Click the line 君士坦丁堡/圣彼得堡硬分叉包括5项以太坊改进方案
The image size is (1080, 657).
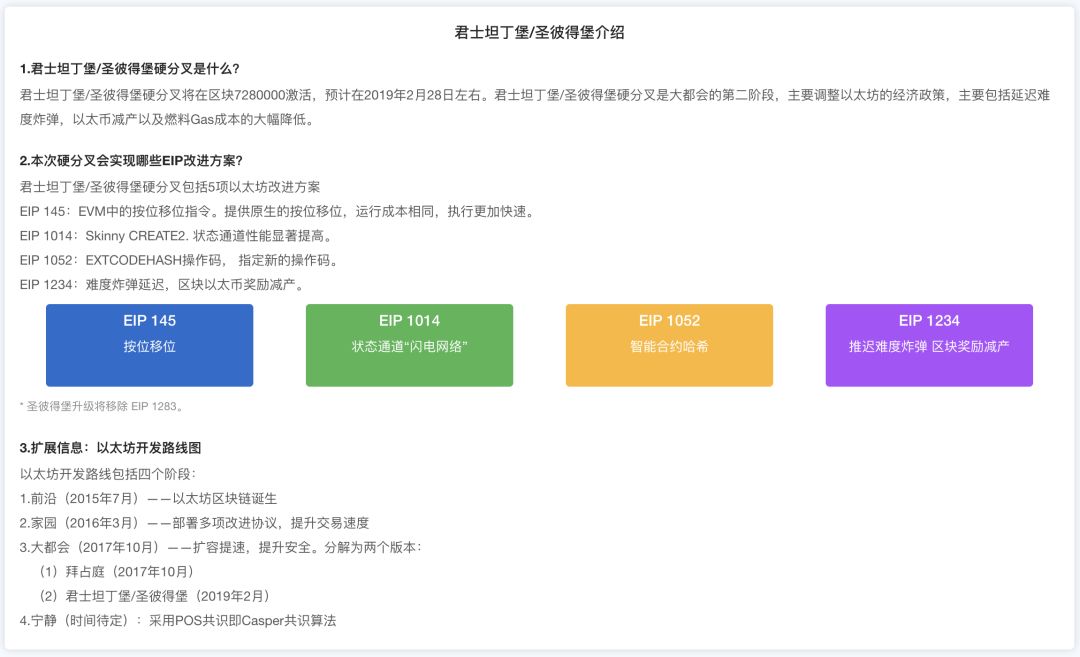[170, 187]
